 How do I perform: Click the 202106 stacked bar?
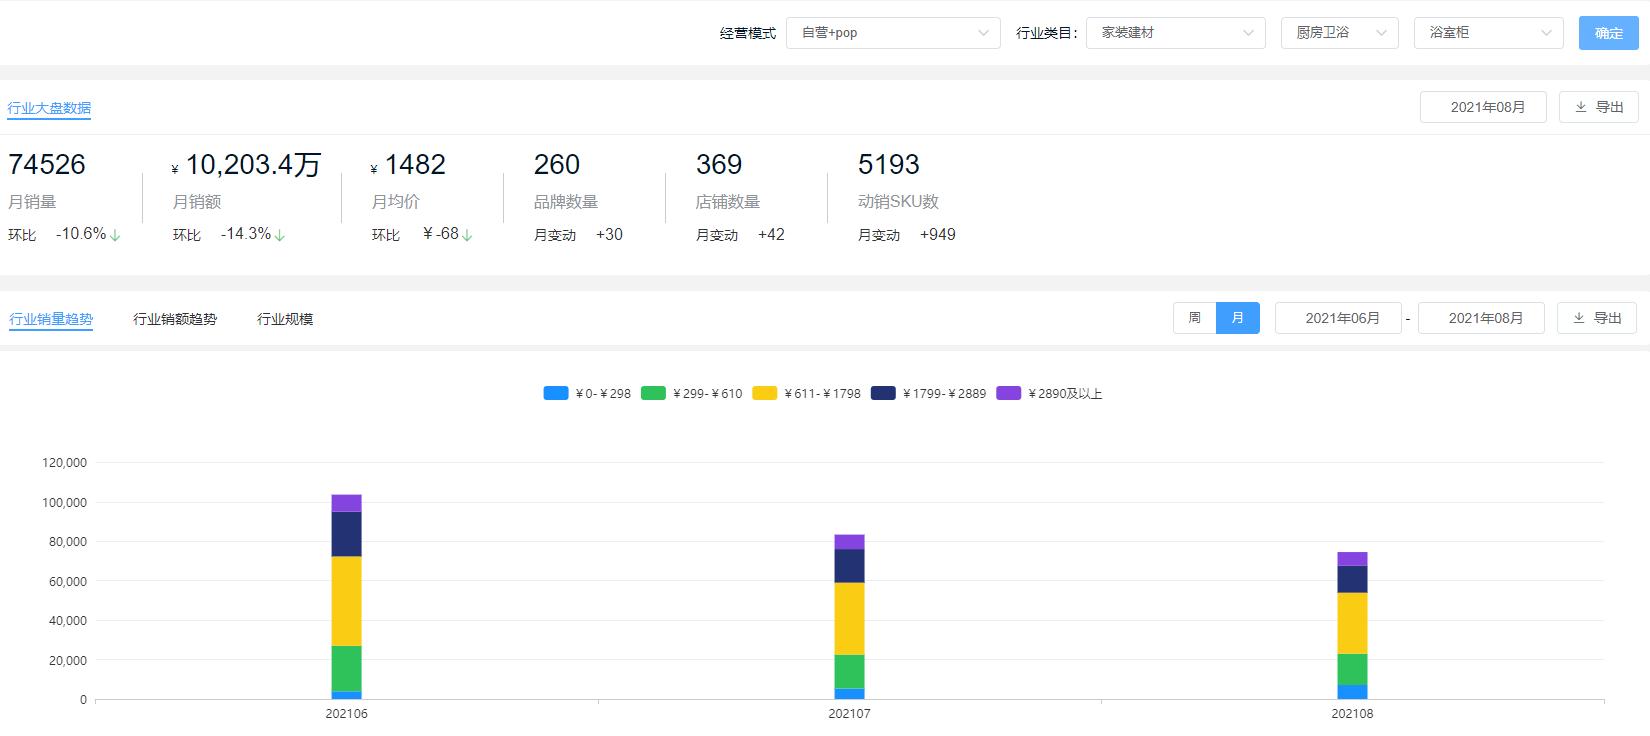[346, 597]
